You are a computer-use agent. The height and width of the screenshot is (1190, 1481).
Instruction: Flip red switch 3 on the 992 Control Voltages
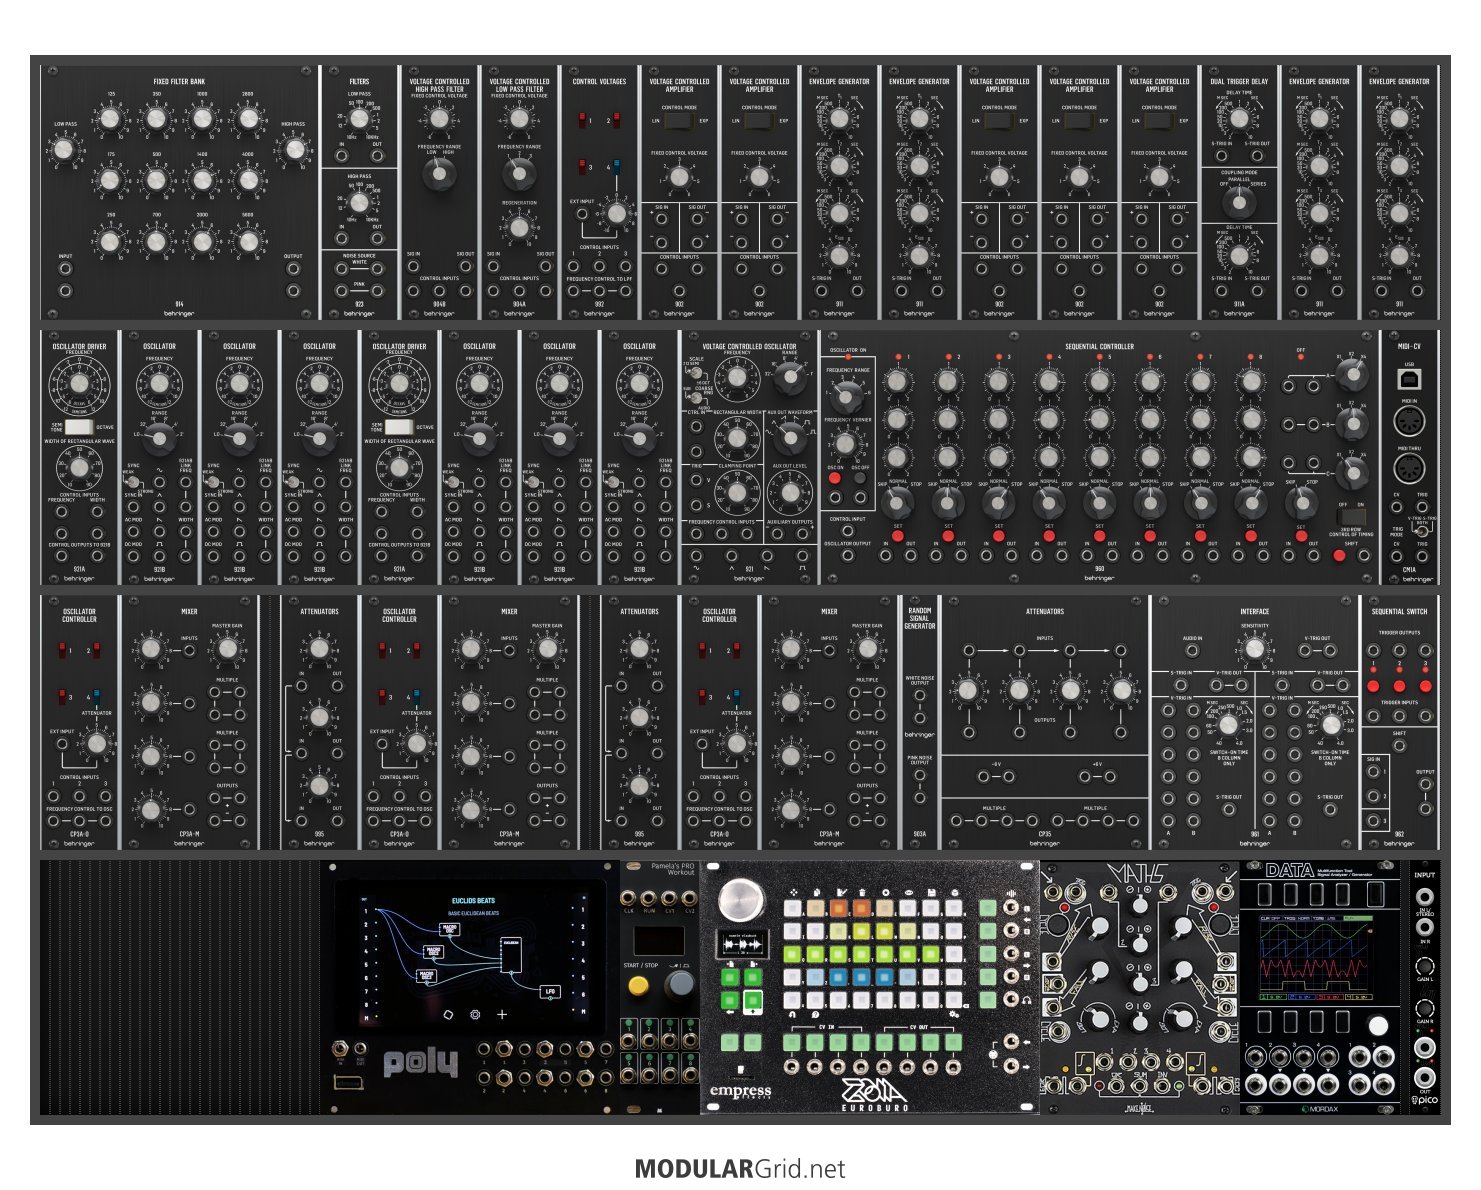[583, 166]
